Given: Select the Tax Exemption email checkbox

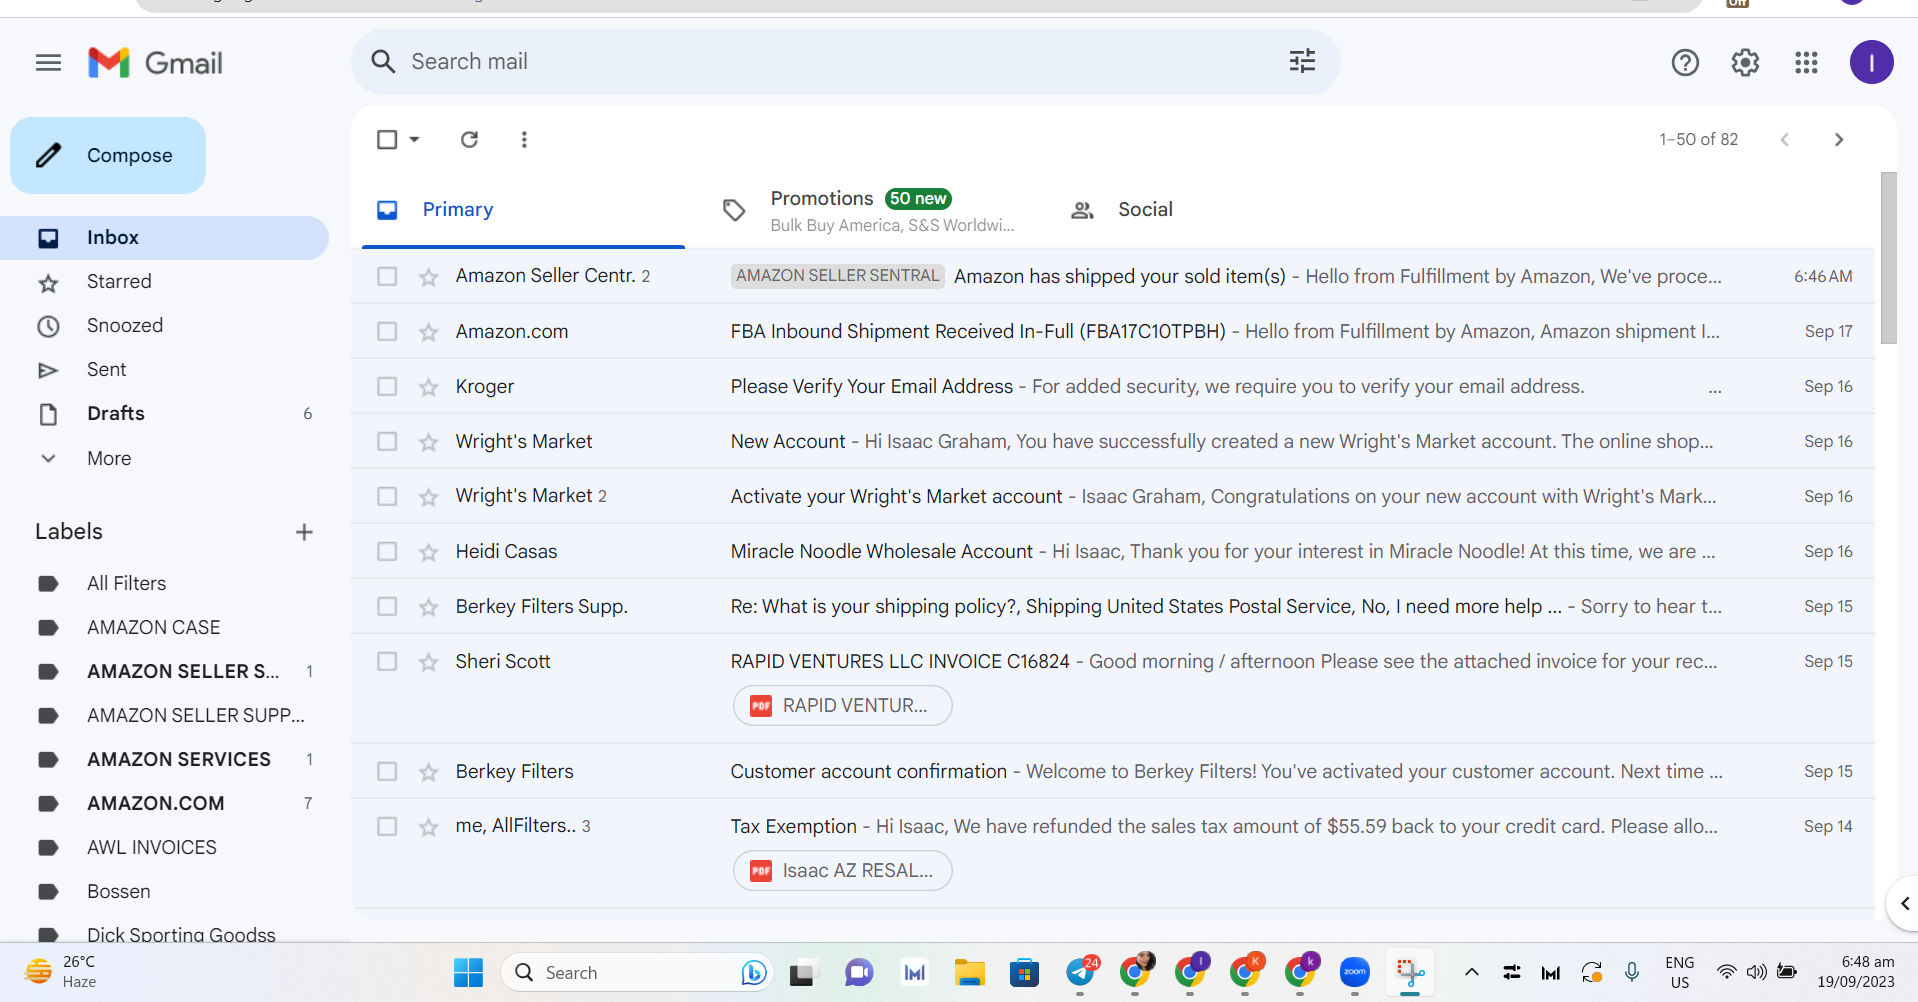Looking at the screenshot, I should pyautogui.click(x=387, y=826).
